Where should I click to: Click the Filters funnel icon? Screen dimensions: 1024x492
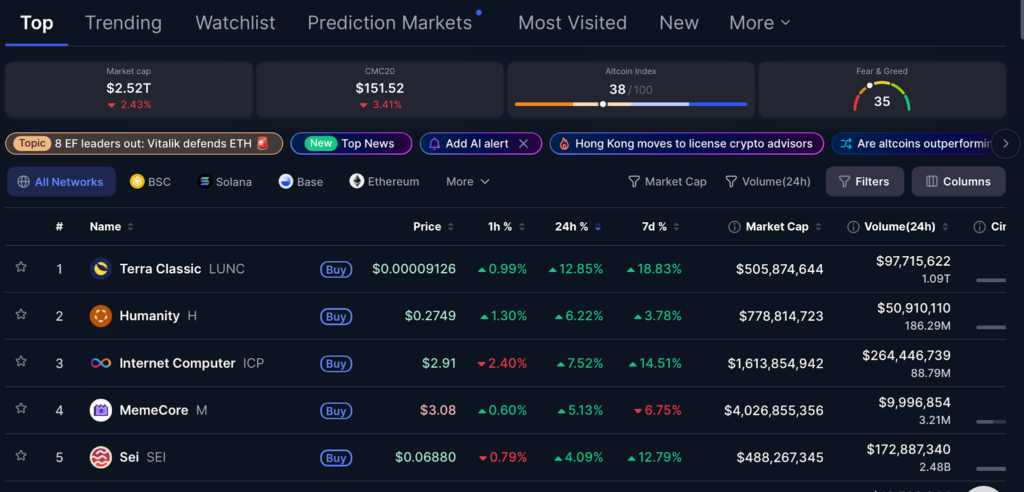pos(844,182)
